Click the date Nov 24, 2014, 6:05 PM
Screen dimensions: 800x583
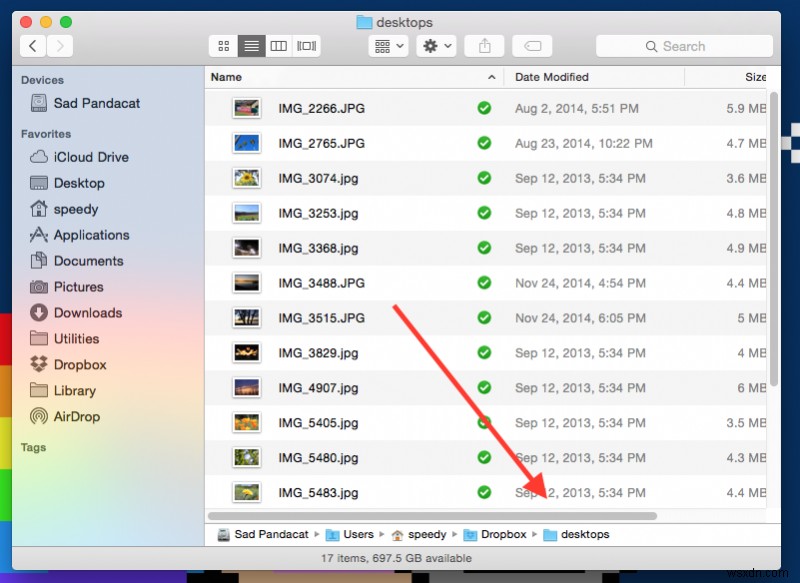580,318
